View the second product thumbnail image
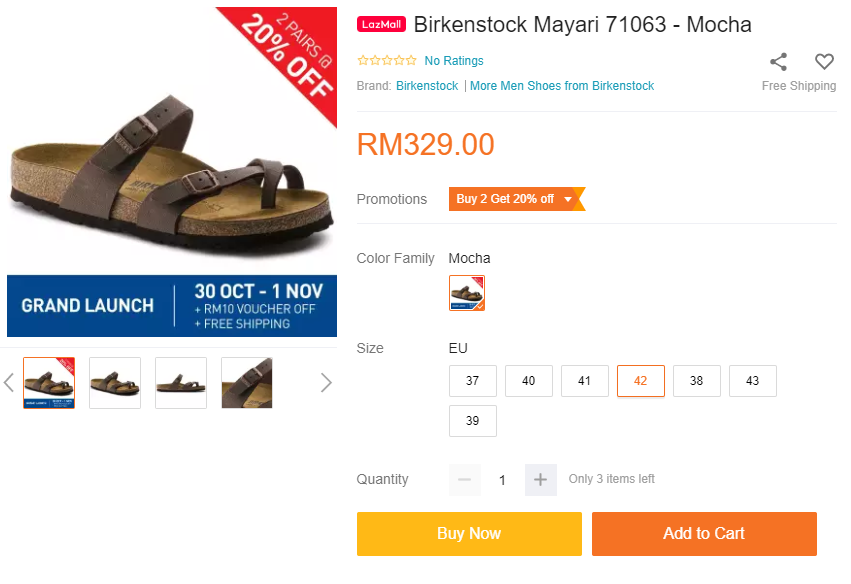This screenshot has width=851, height=584. (x=115, y=382)
